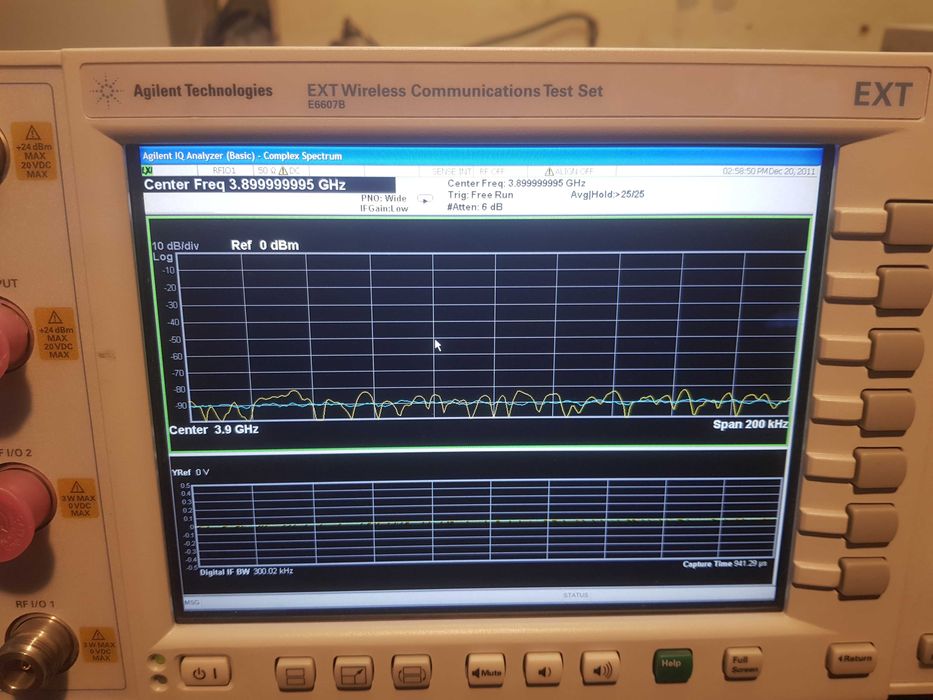Click the 'YRef 0 V' label
Screen dimensions: 933x700
point(190,472)
